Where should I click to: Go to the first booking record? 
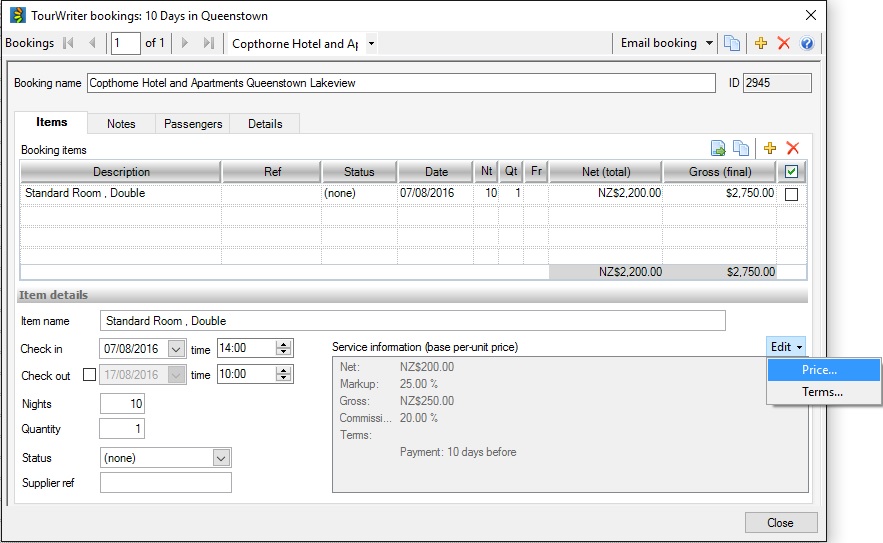pyautogui.click(x=68, y=43)
